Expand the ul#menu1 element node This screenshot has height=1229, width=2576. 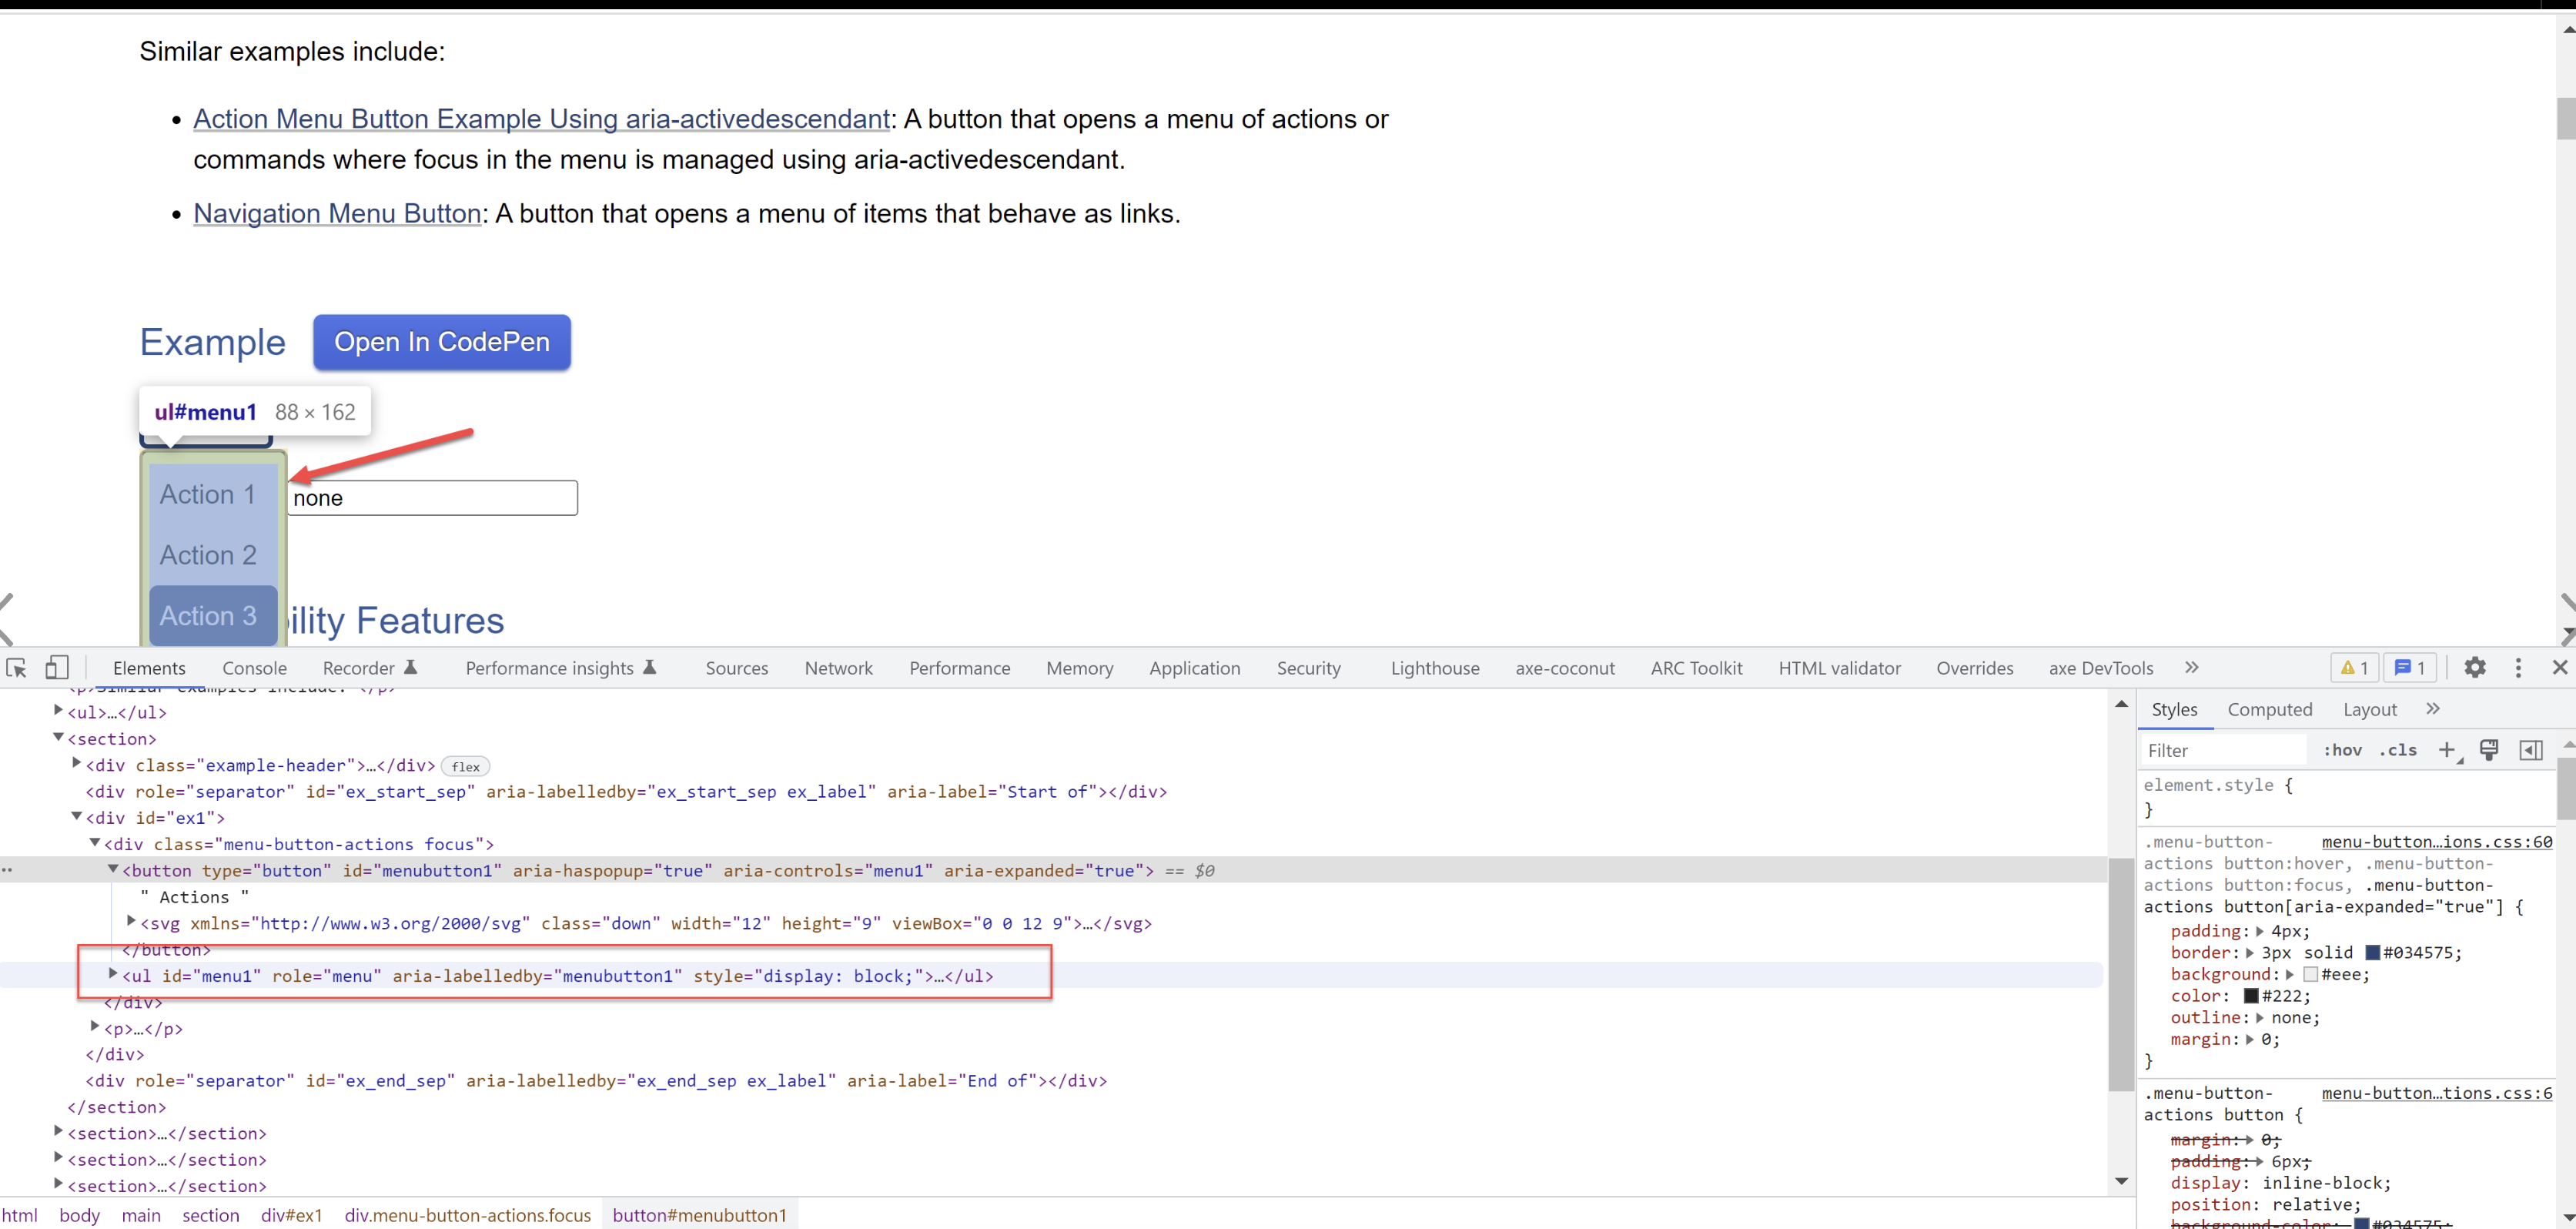tap(112, 975)
